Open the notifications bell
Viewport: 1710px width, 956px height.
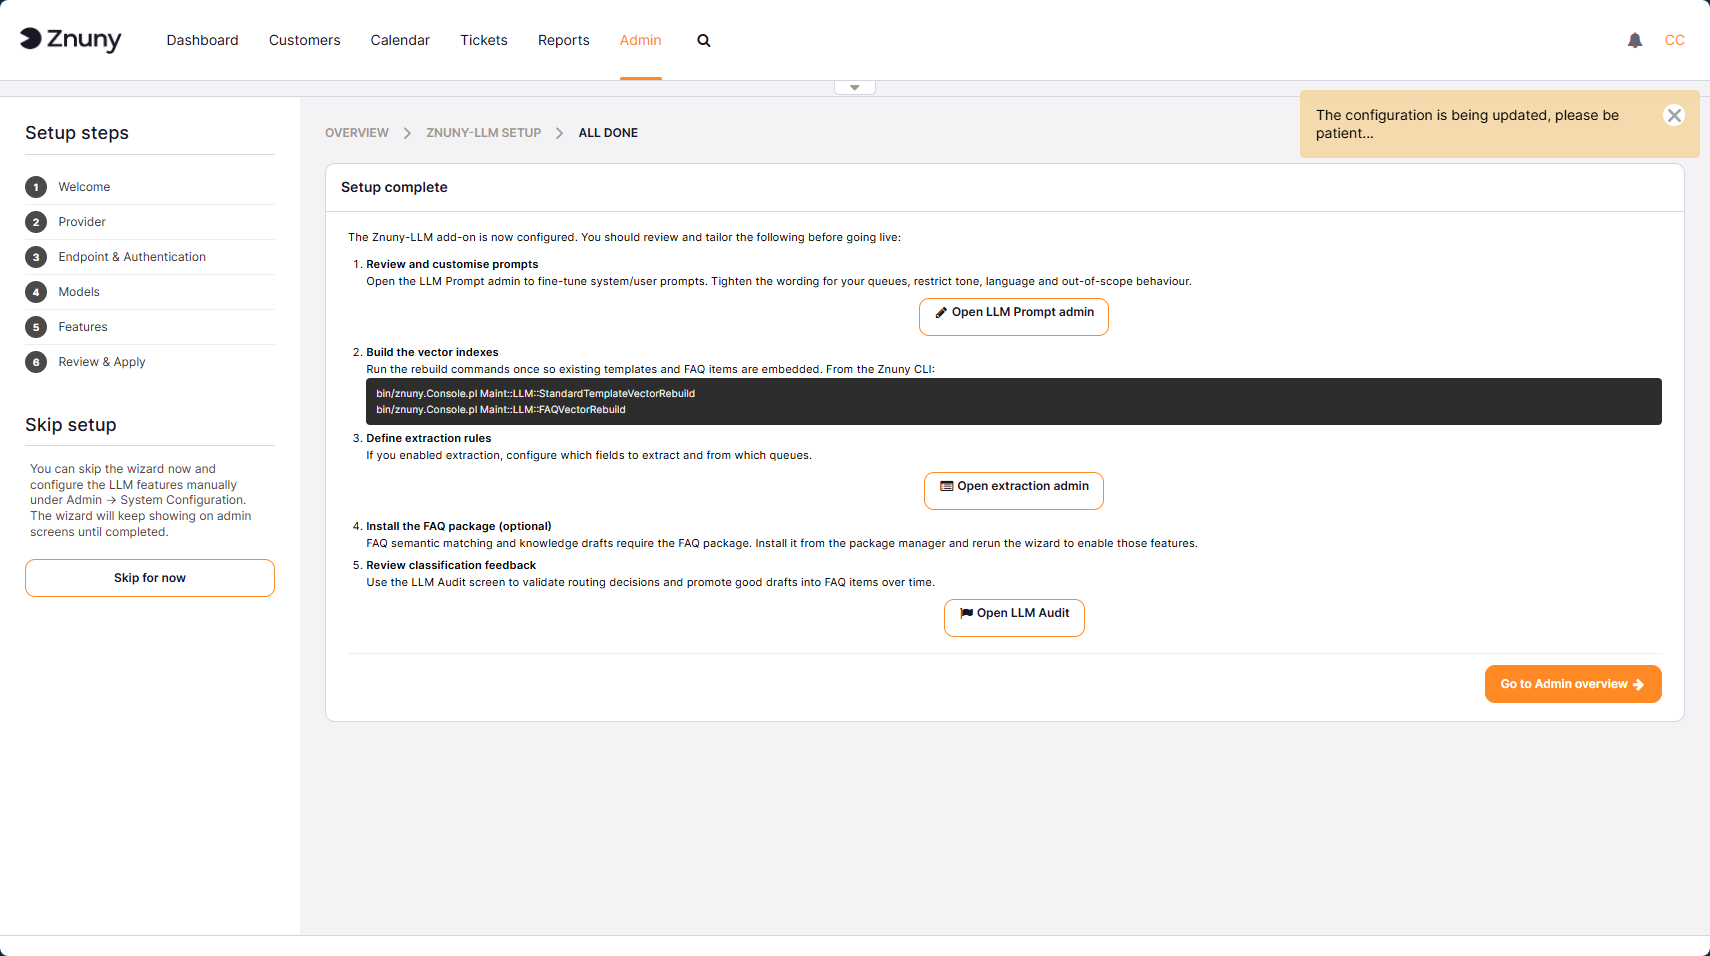[1635, 40]
